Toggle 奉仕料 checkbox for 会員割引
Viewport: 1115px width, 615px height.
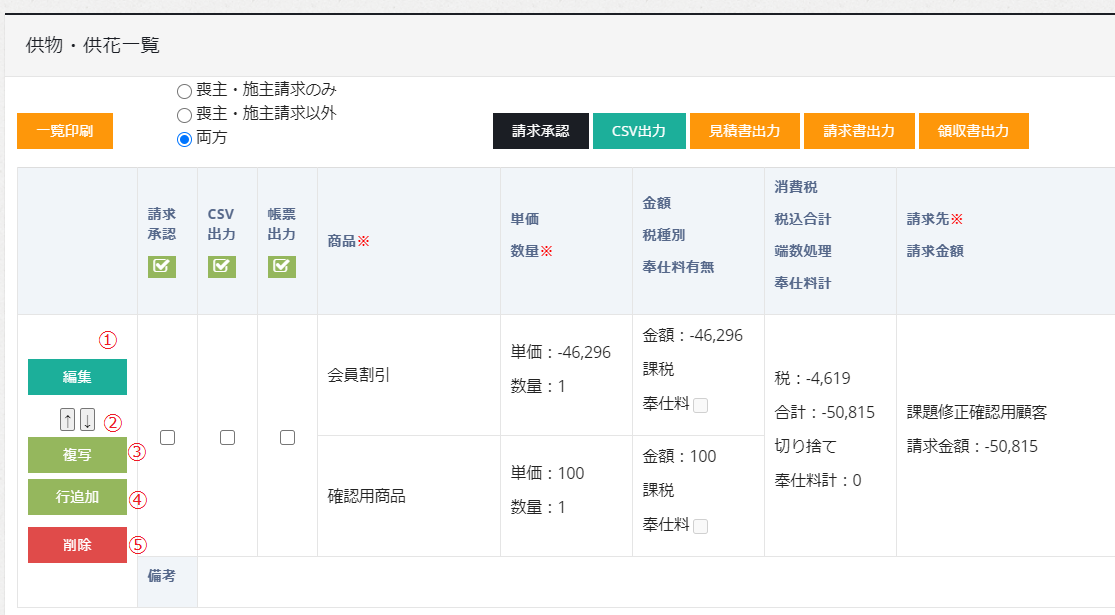(x=701, y=405)
